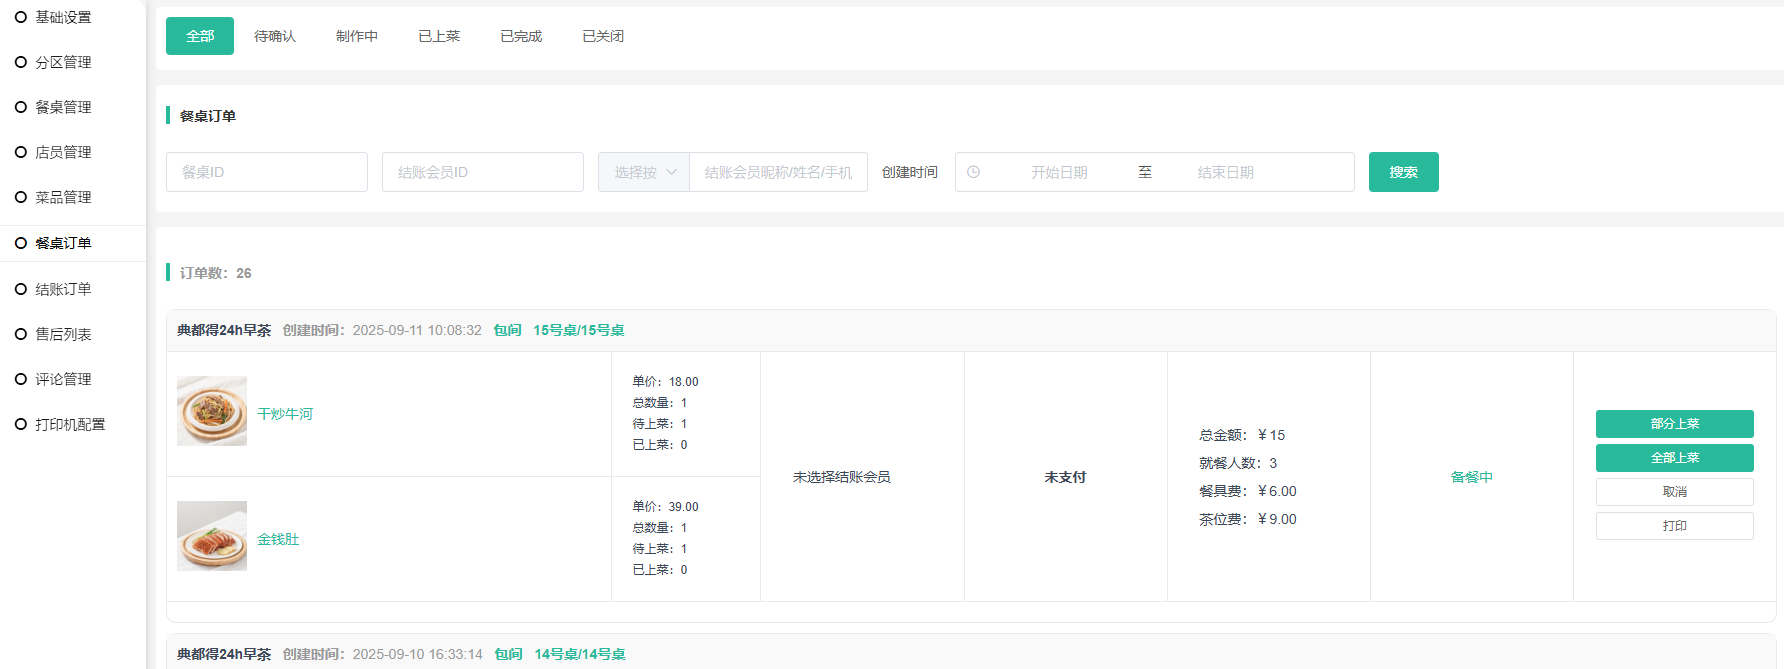
Task: Go to 分区管理 sidebar item
Action: pos(63,62)
